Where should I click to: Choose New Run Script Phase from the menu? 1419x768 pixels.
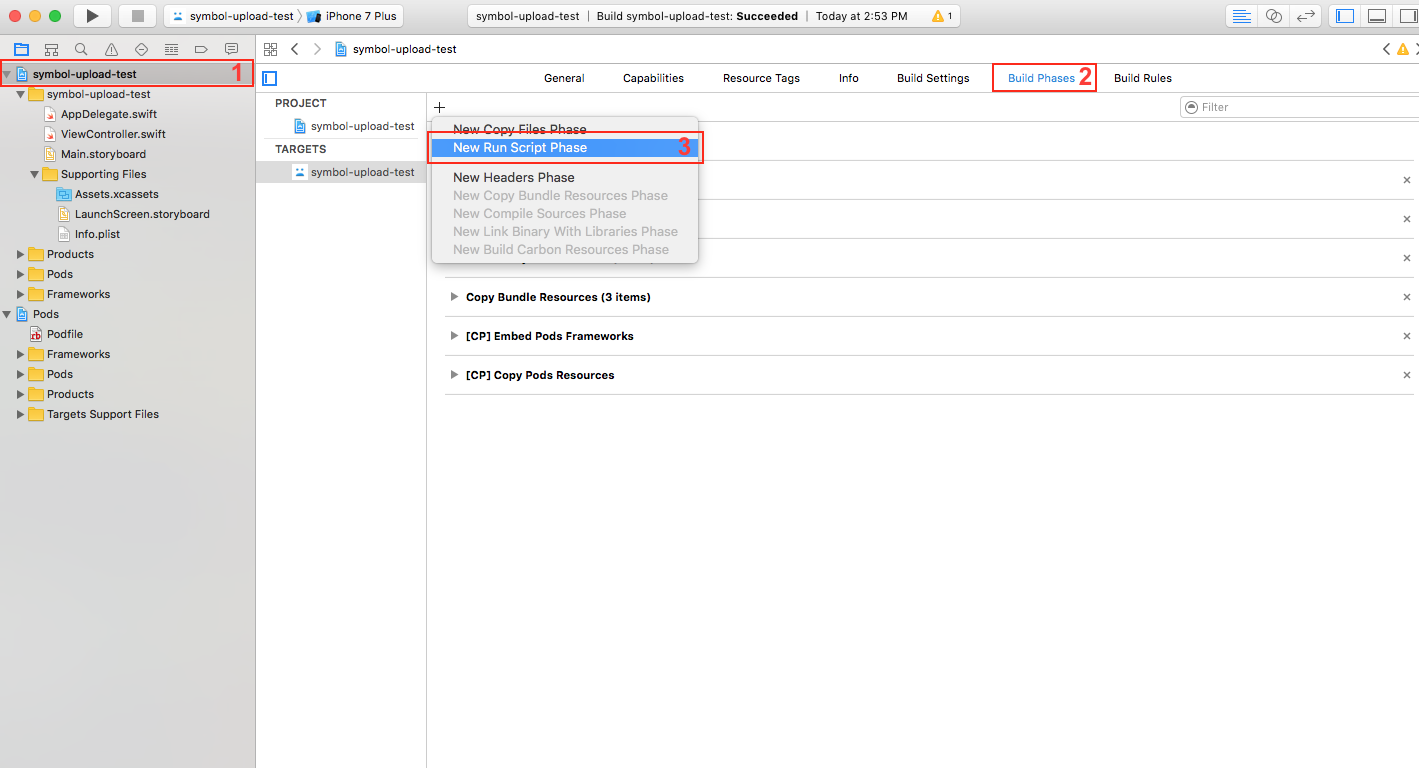point(564,147)
